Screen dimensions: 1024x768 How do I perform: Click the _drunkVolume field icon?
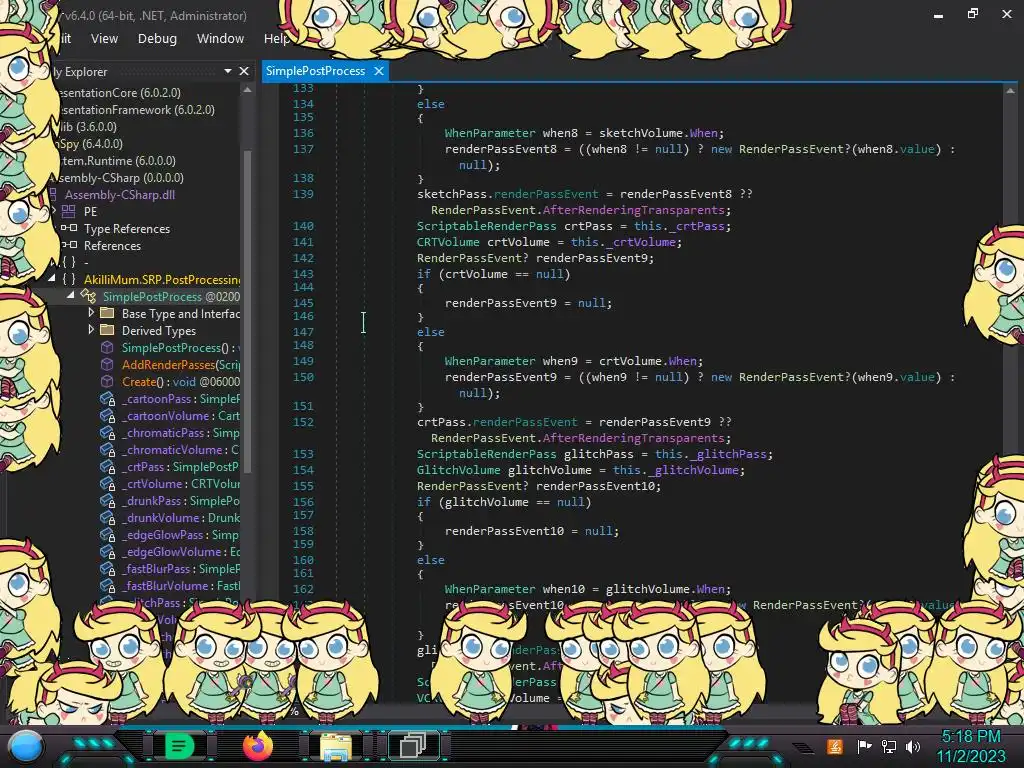point(107,517)
